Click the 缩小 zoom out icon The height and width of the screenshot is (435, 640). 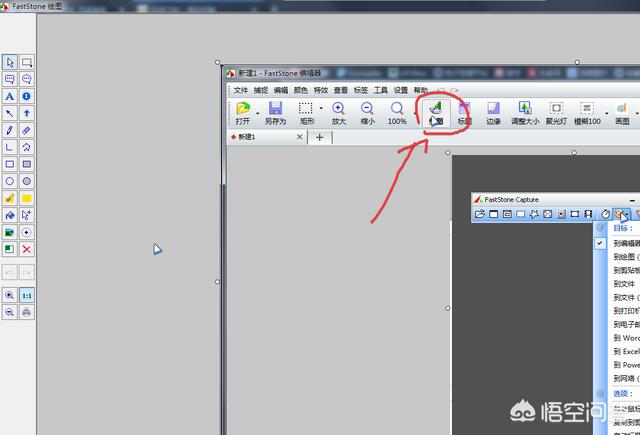click(x=367, y=111)
